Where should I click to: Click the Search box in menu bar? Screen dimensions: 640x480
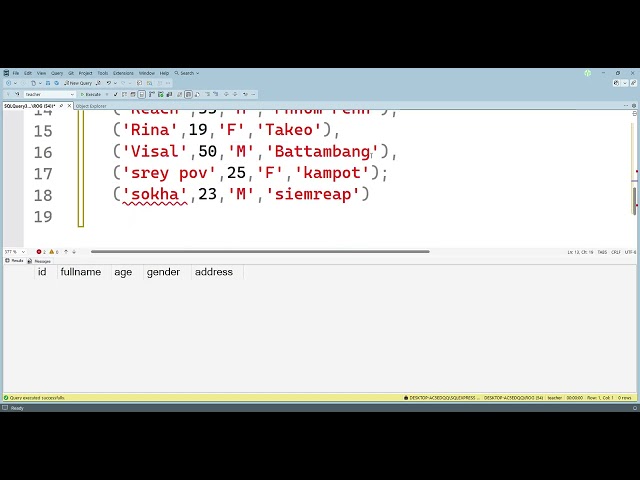click(187, 73)
